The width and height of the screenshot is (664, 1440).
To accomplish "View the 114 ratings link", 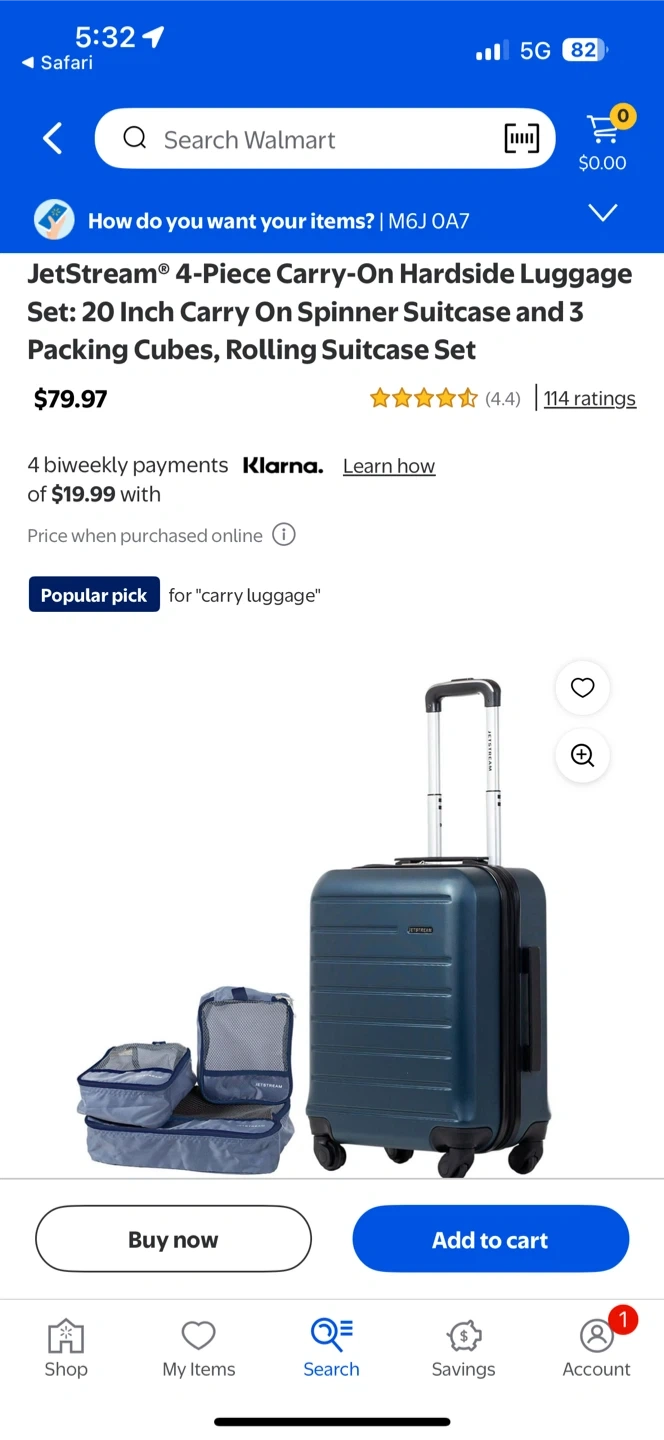I will (x=590, y=398).
